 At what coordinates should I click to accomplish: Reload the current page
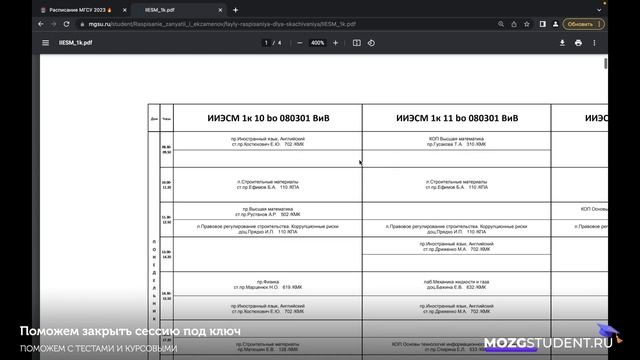[67, 24]
